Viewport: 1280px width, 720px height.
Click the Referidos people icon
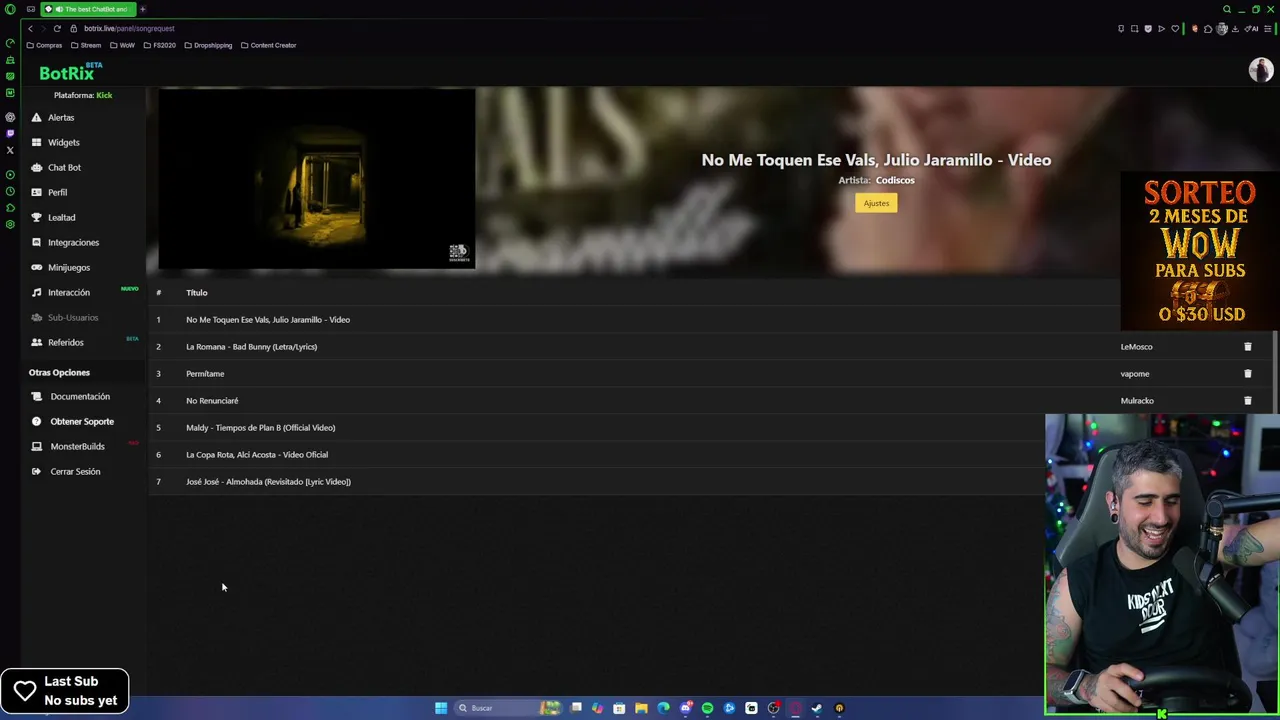pyautogui.click(x=37, y=343)
